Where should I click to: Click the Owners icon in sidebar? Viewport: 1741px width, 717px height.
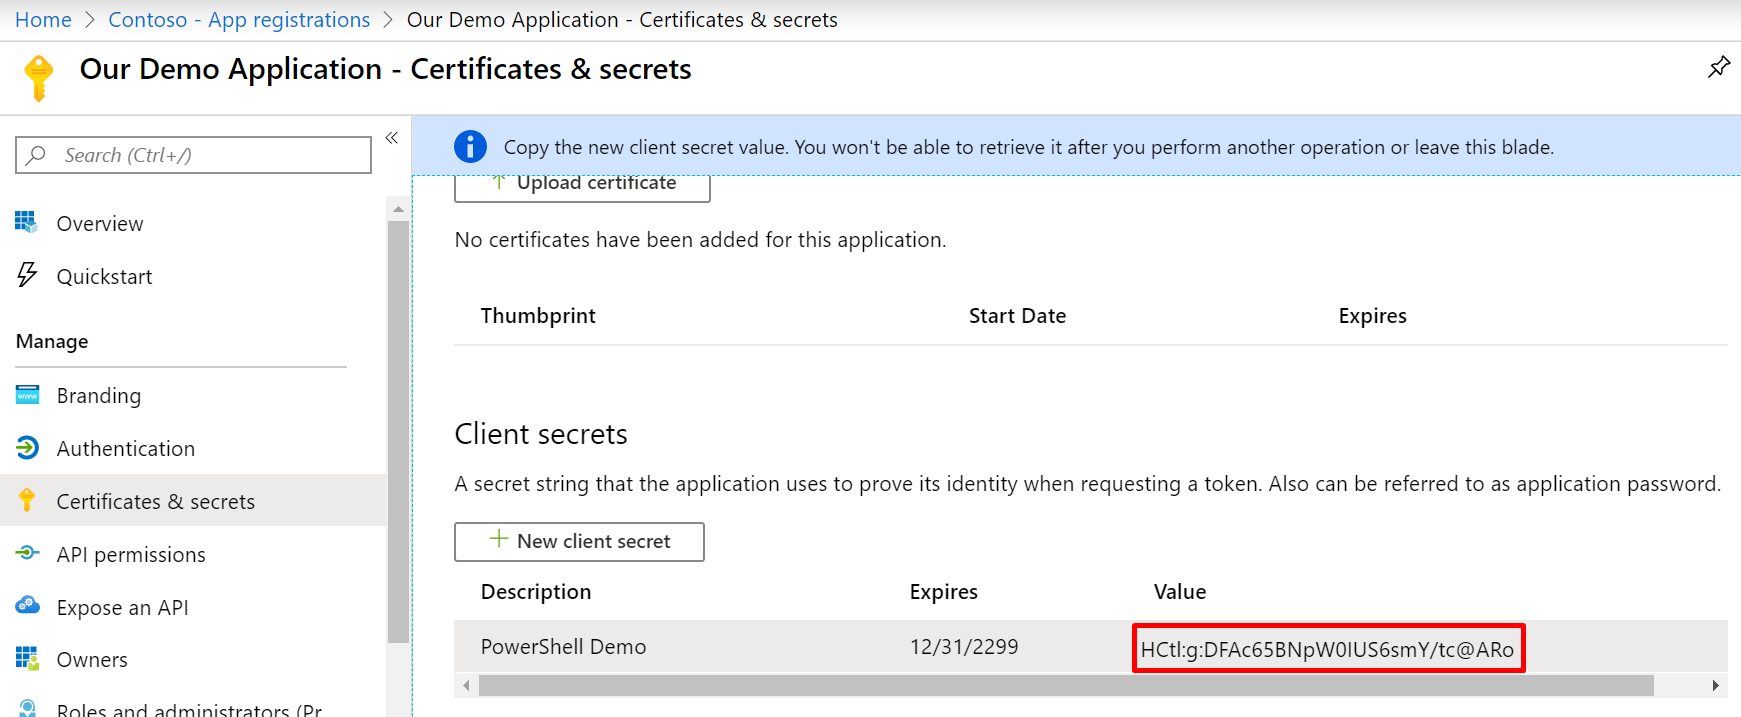[27, 659]
